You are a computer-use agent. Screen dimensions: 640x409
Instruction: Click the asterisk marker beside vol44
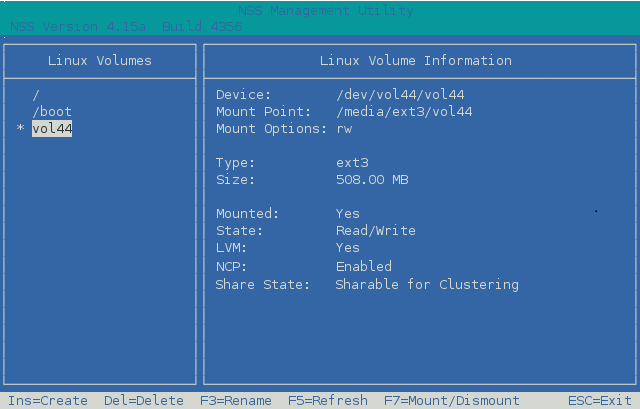(x=20, y=131)
